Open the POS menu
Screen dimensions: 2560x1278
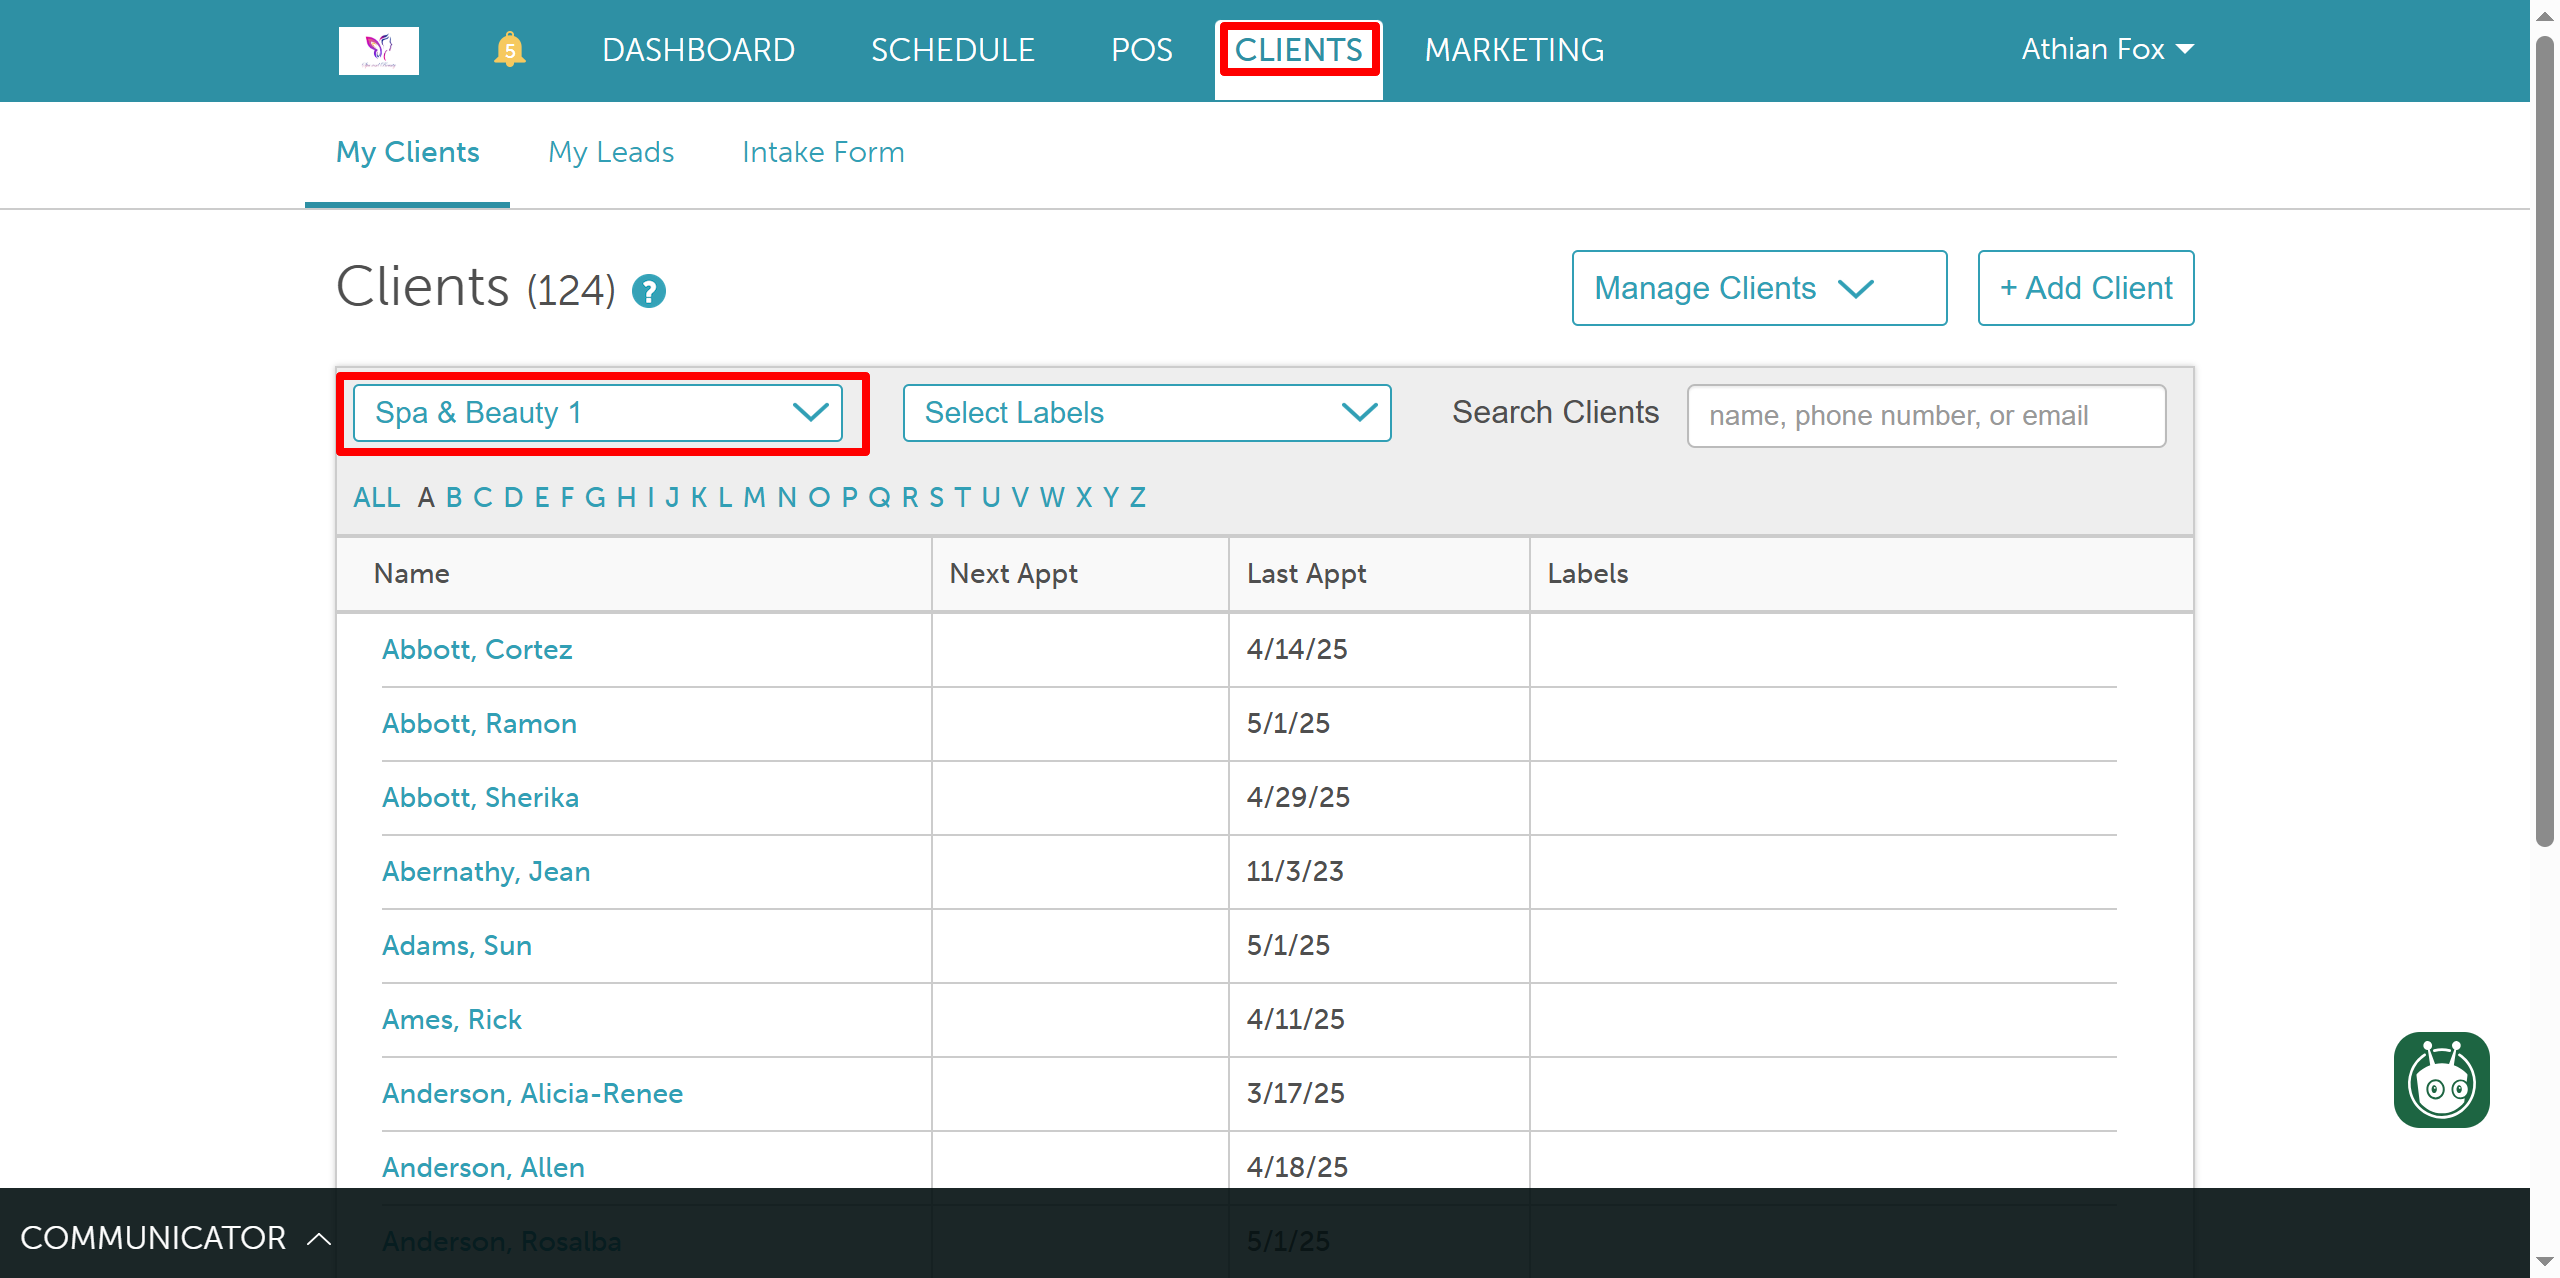(1141, 50)
